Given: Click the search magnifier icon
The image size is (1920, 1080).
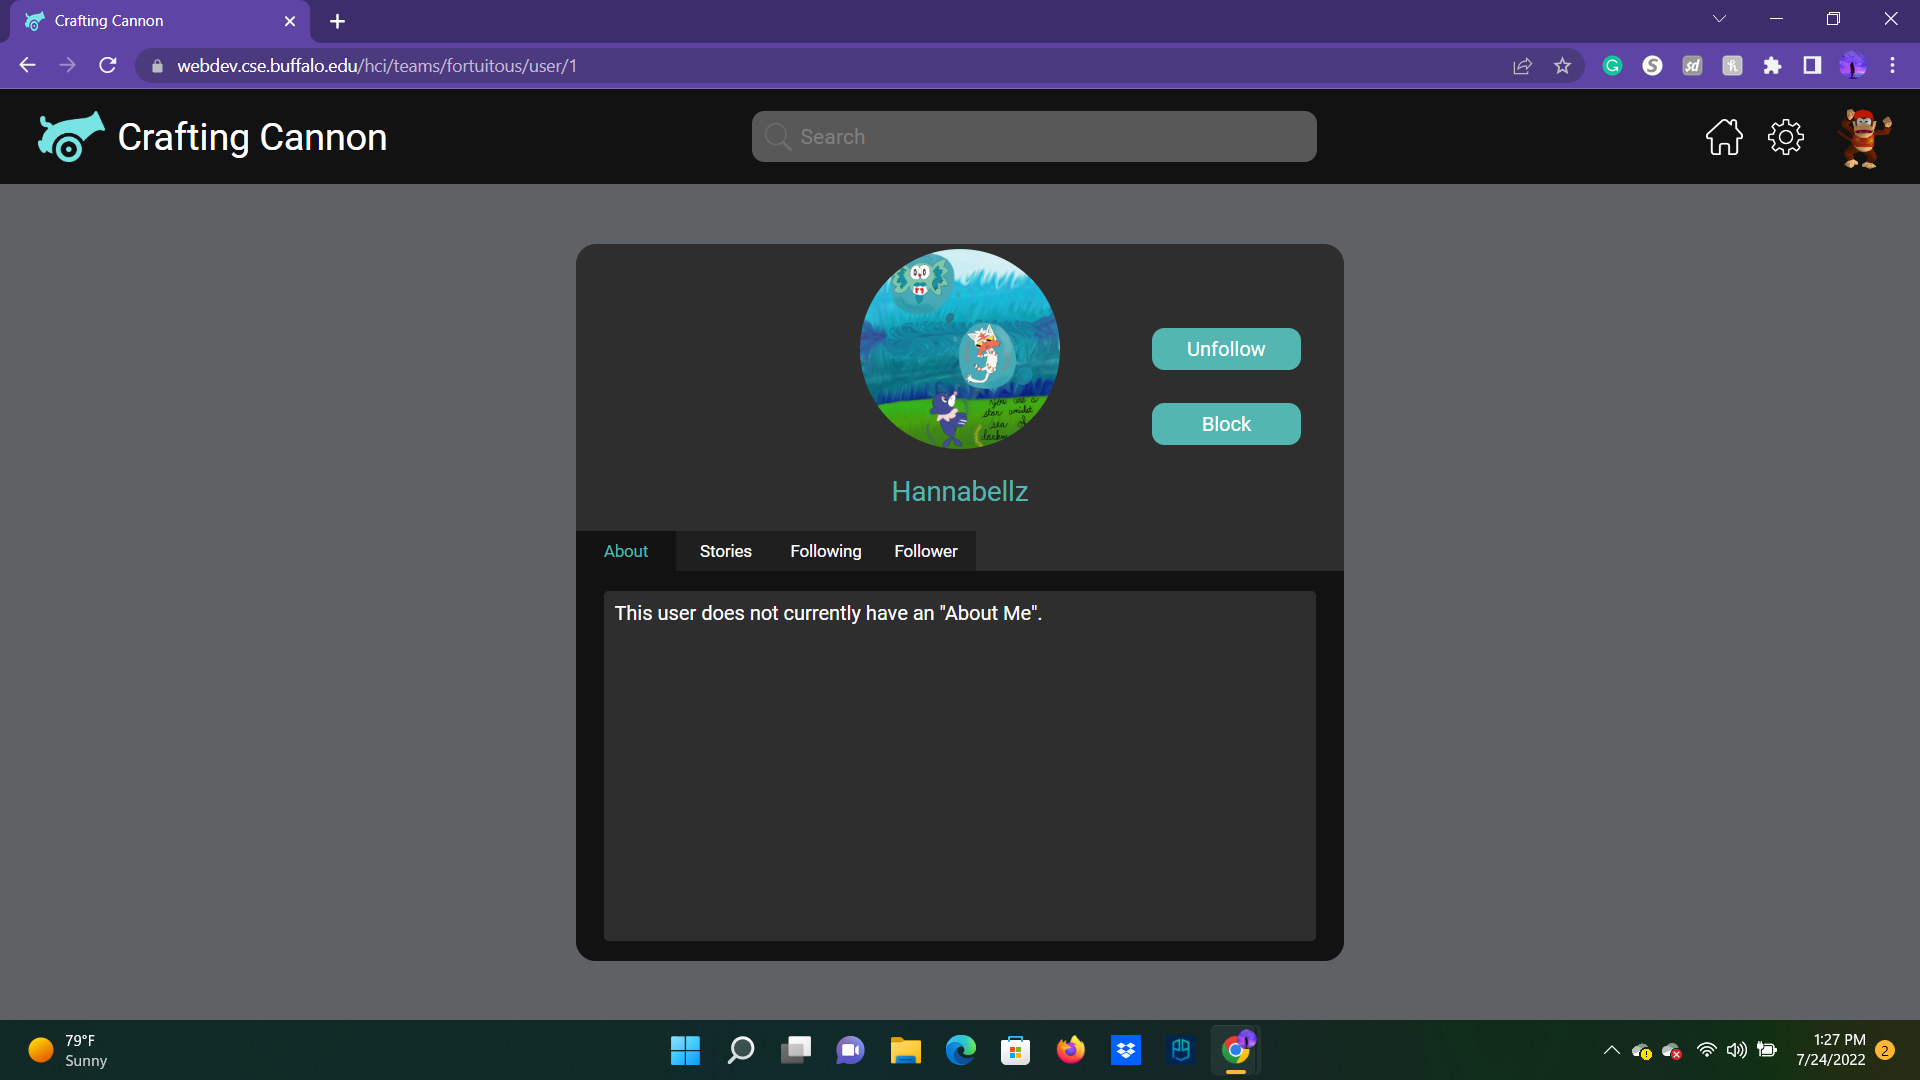Looking at the screenshot, I should click(x=778, y=137).
